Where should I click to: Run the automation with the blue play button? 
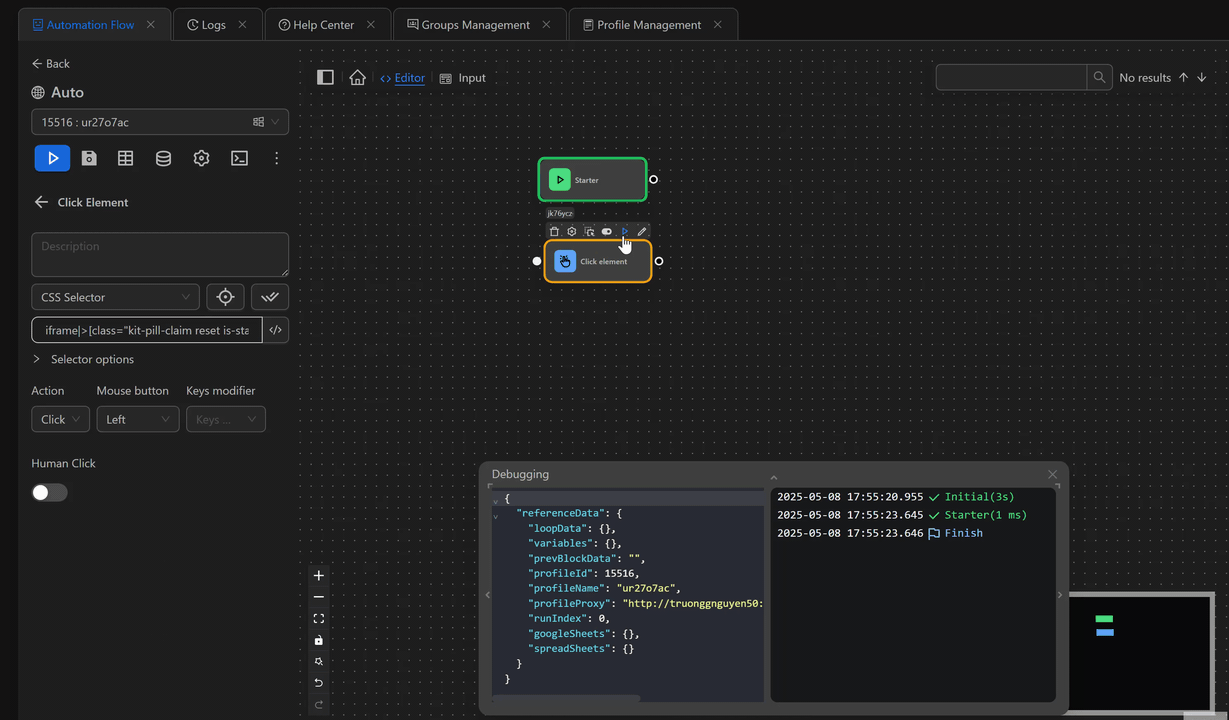[52, 158]
